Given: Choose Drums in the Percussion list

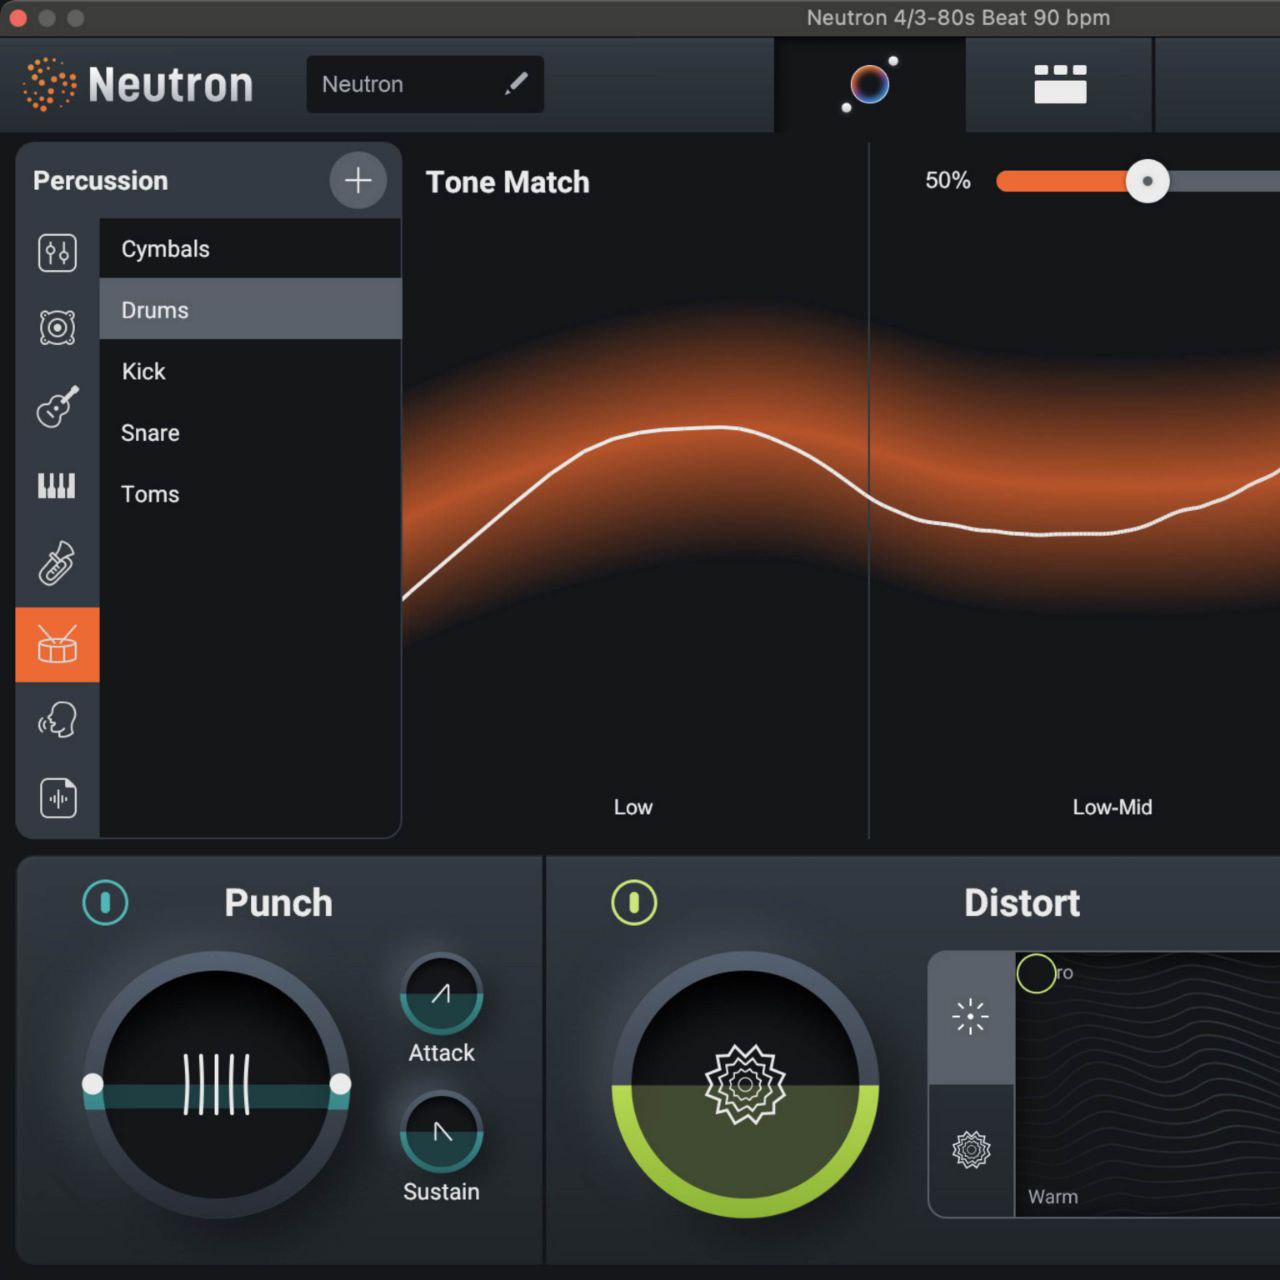Looking at the screenshot, I should coord(250,310).
